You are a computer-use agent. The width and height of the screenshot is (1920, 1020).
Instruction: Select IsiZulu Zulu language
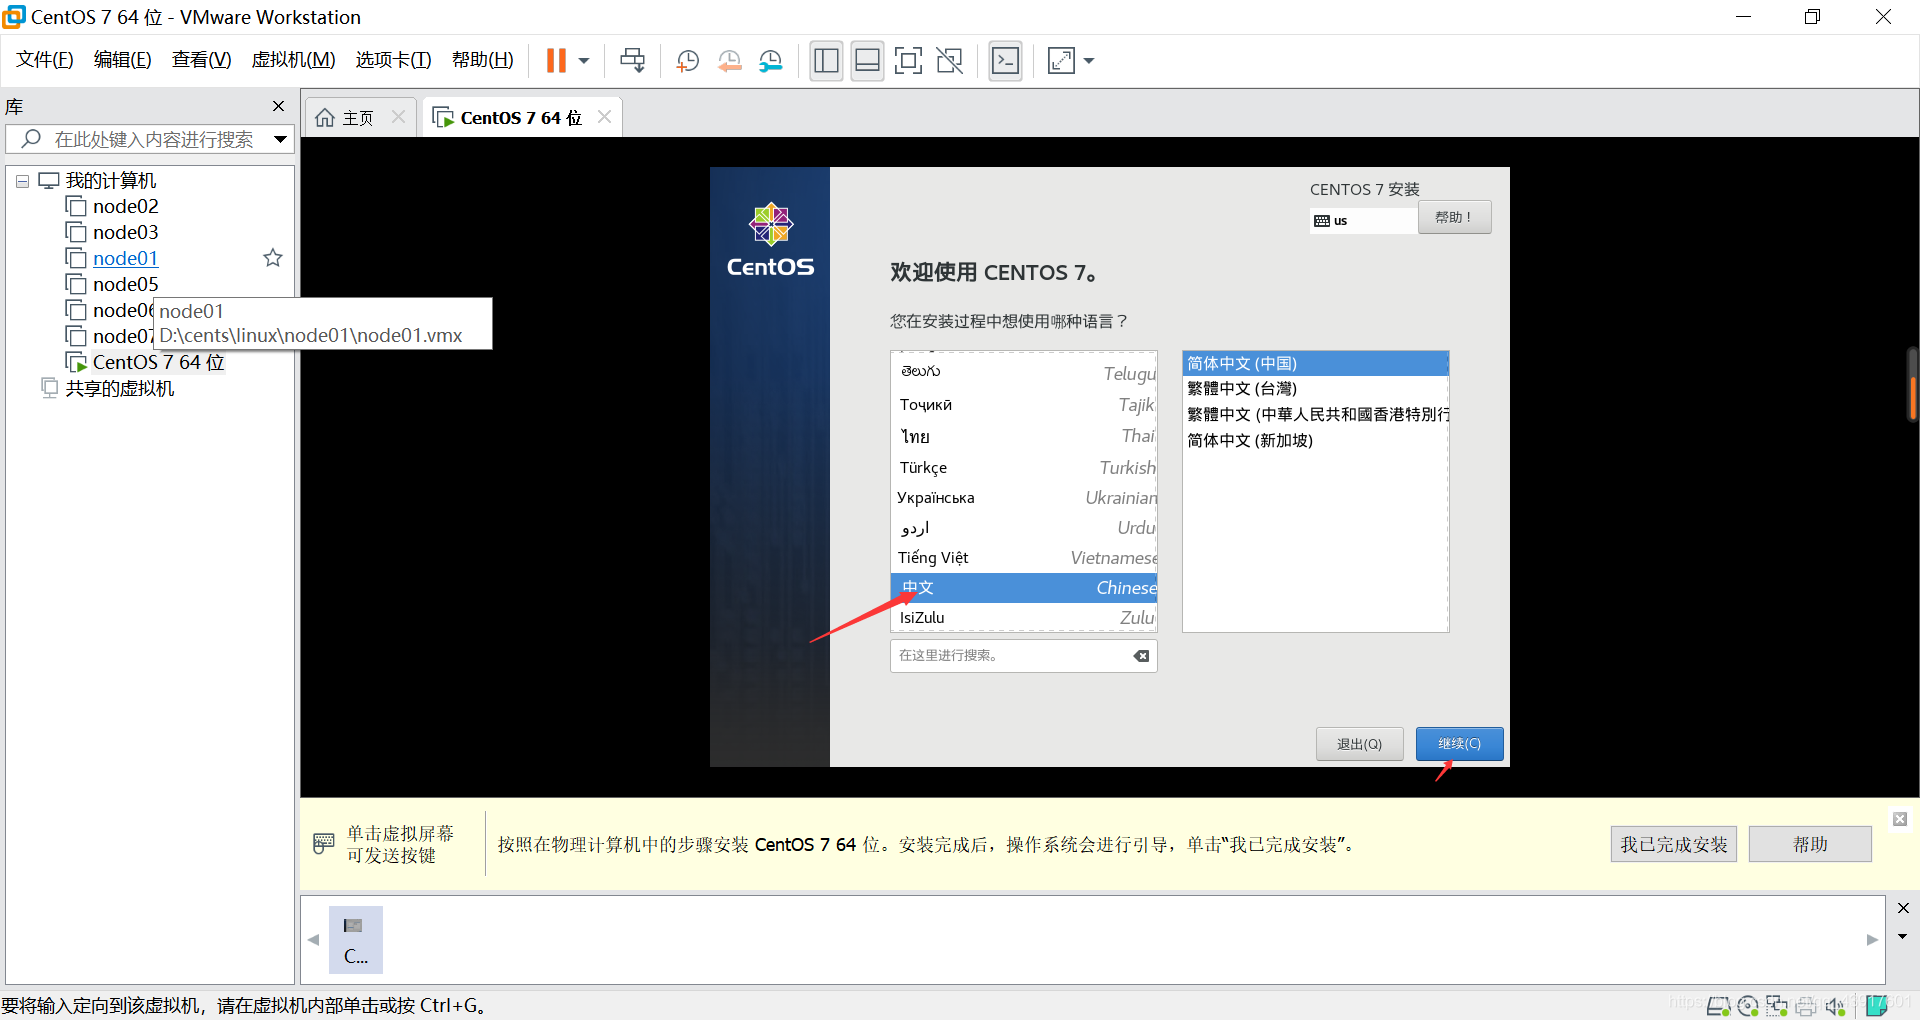(x=1024, y=617)
